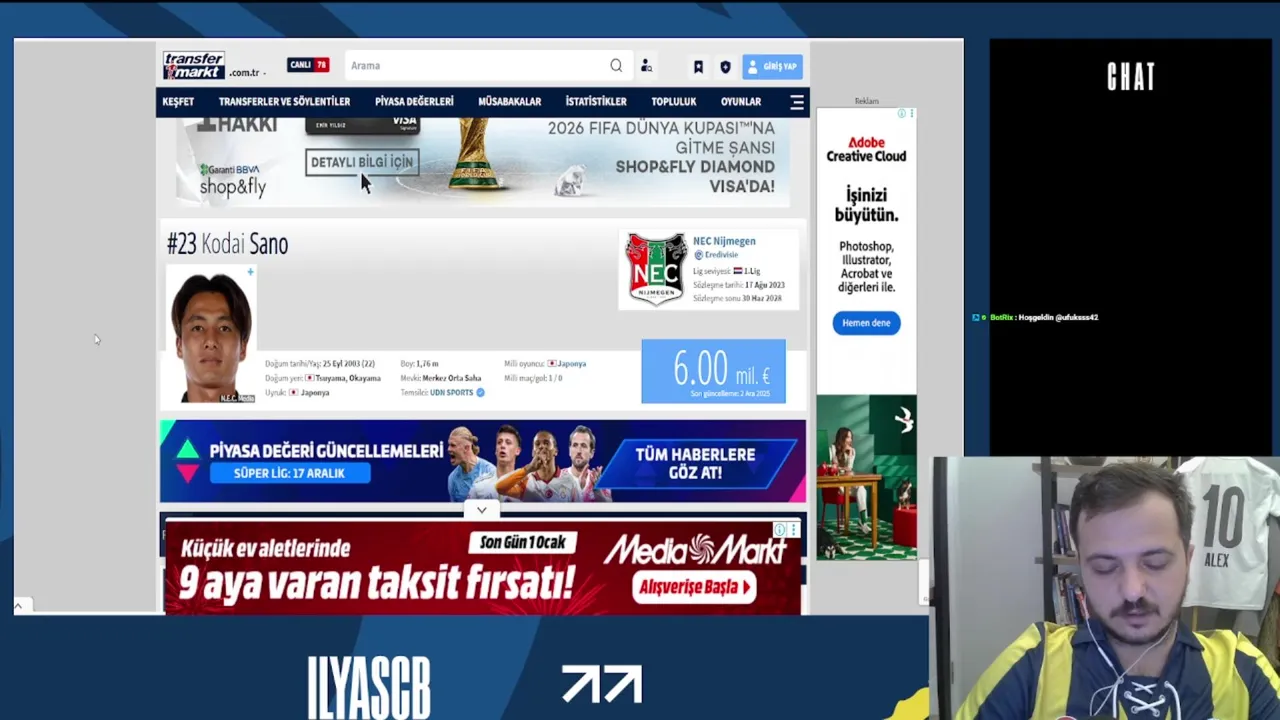Click the SÜPER LİG: 17 ARALIK label
The width and height of the screenshot is (1280, 720).
(x=289, y=473)
